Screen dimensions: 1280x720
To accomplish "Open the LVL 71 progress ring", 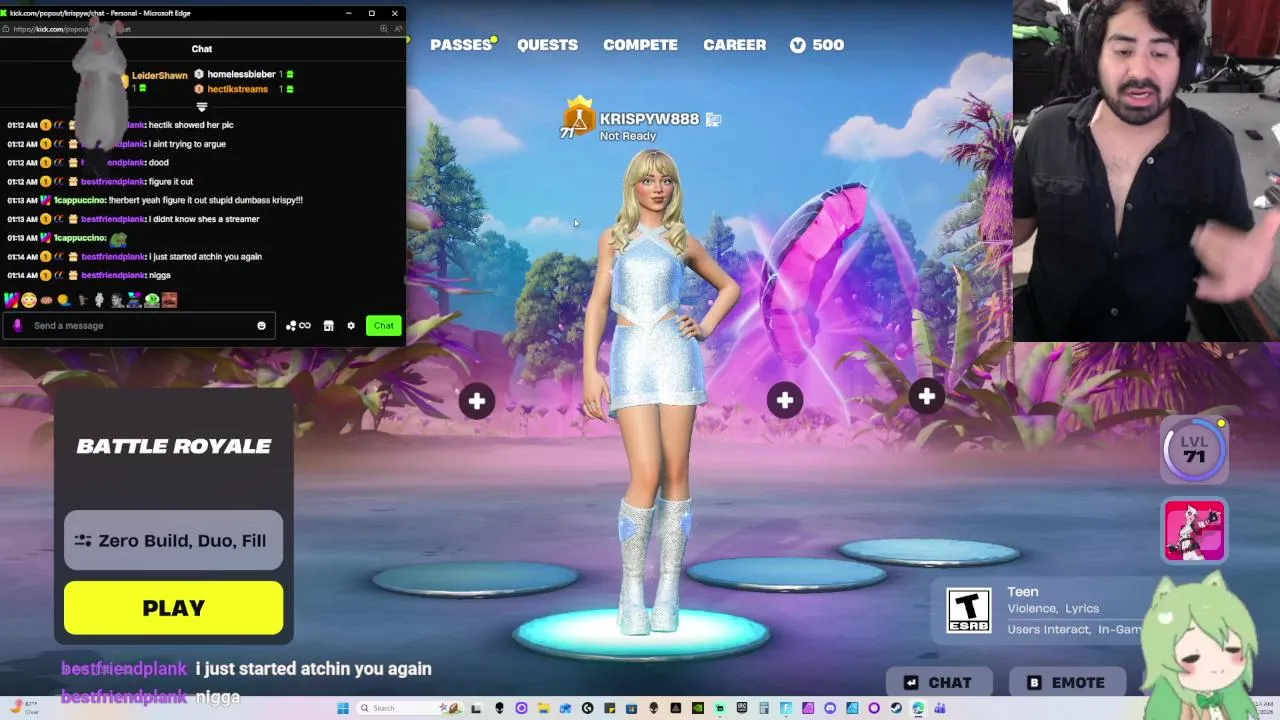I will [x=1194, y=450].
